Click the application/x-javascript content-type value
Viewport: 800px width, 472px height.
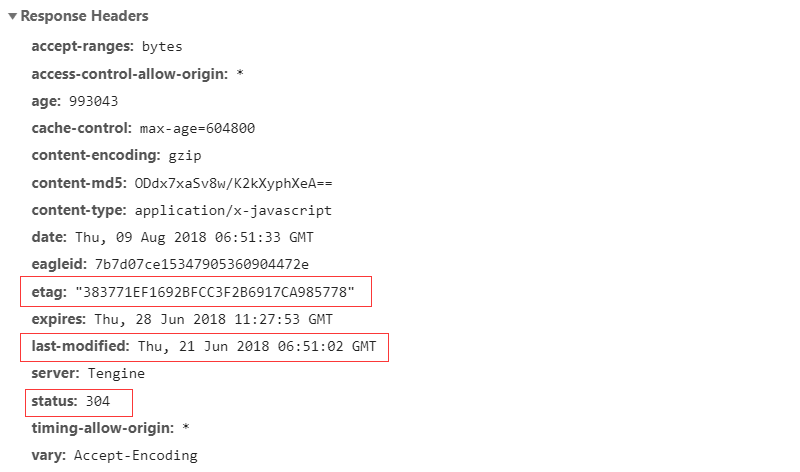[233, 211]
